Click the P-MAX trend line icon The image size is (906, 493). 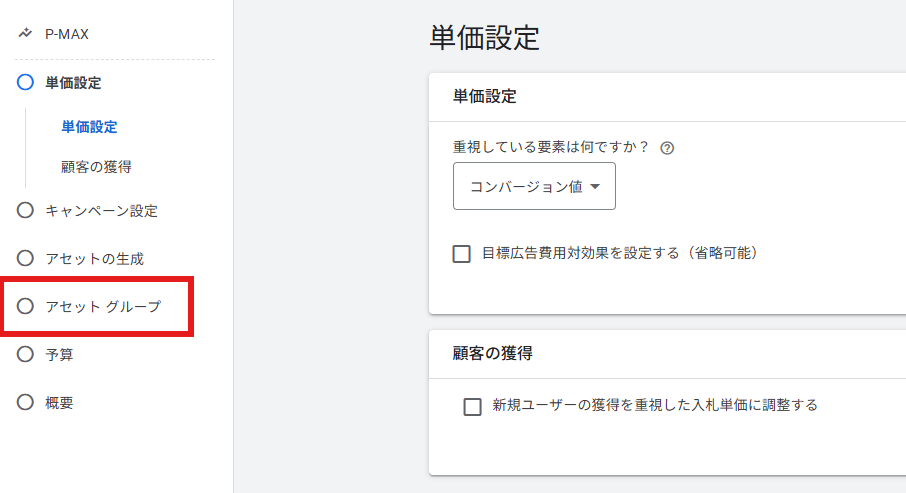[x=26, y=34]
